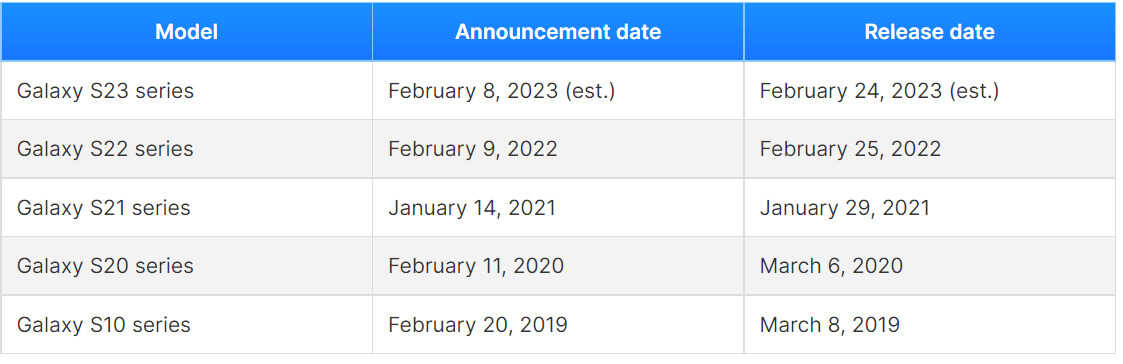Click the Release date column header

[x=930, y=32]
